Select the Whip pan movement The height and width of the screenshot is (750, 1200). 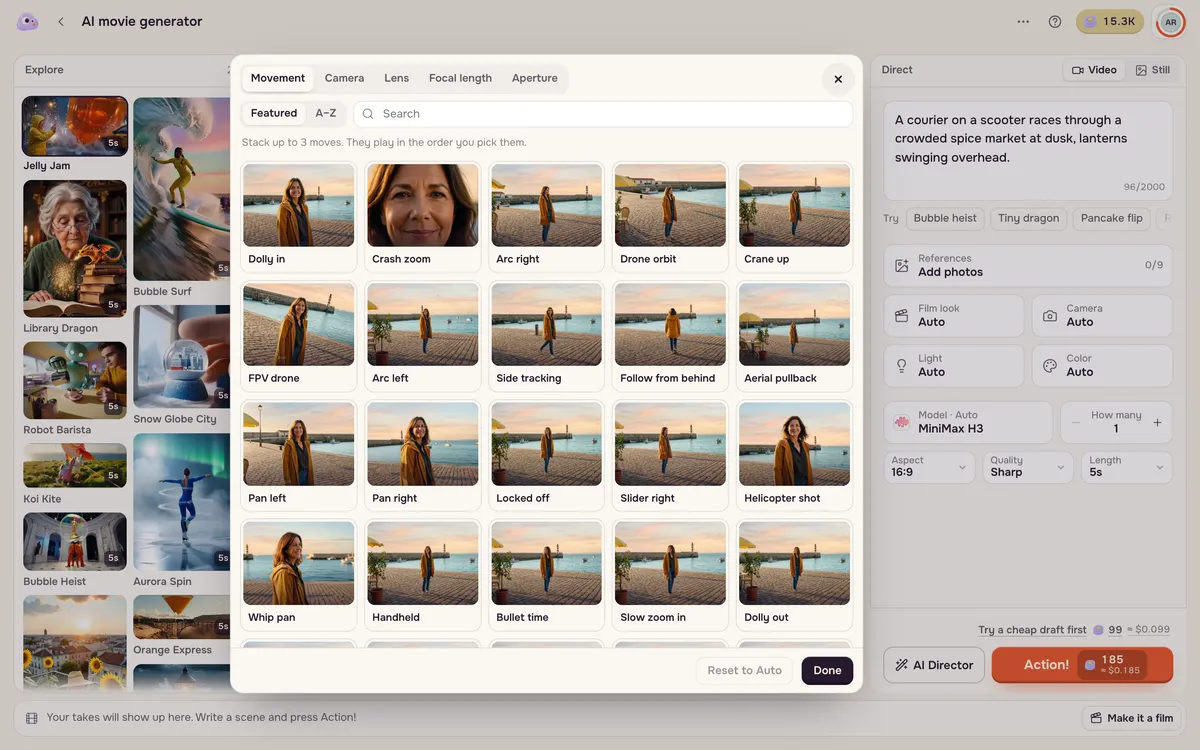tap(299, 575)
